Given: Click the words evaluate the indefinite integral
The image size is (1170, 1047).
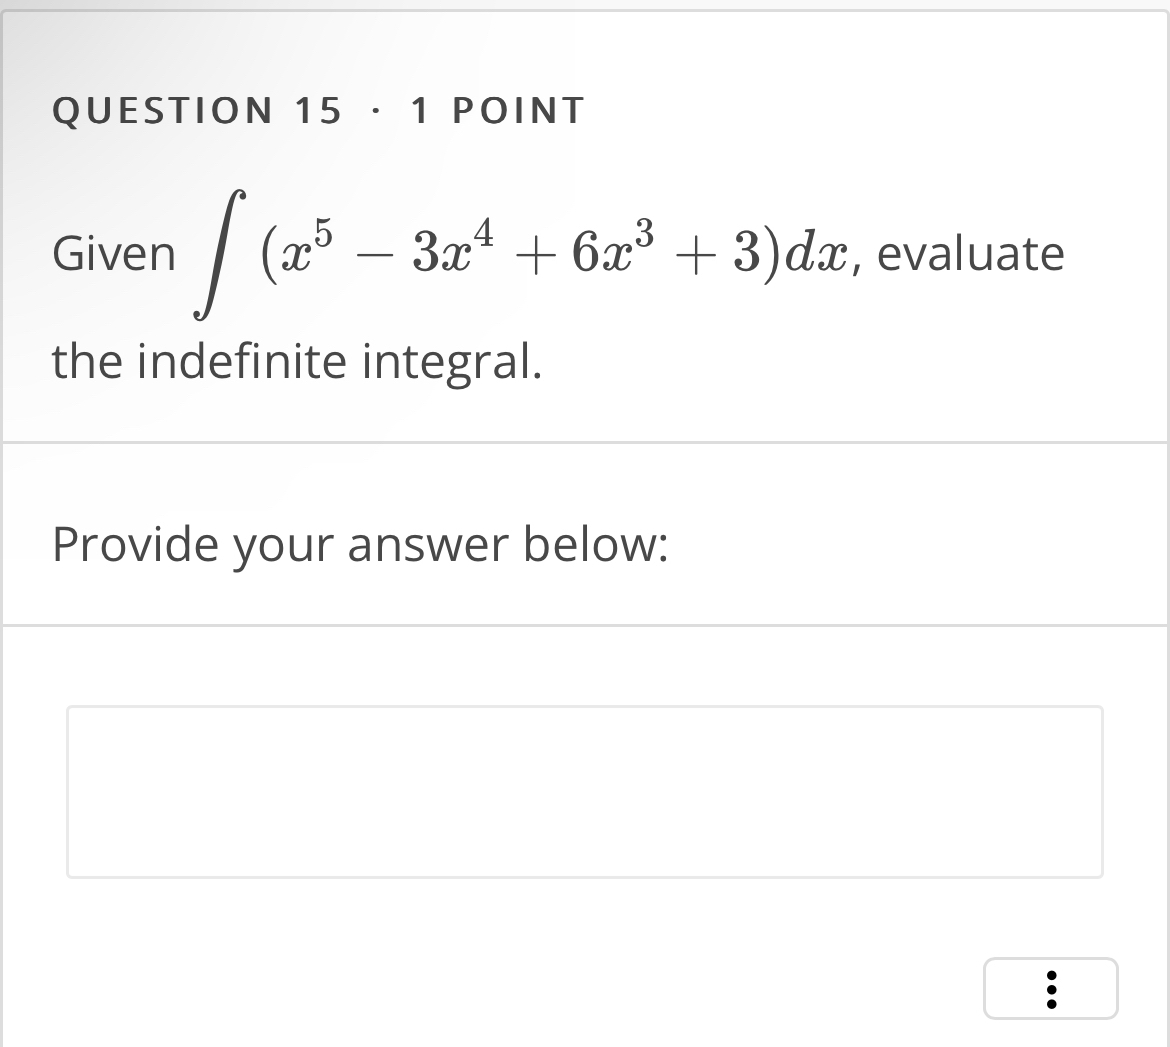Looking at the screenshot, I should click(x=297, y=362).
